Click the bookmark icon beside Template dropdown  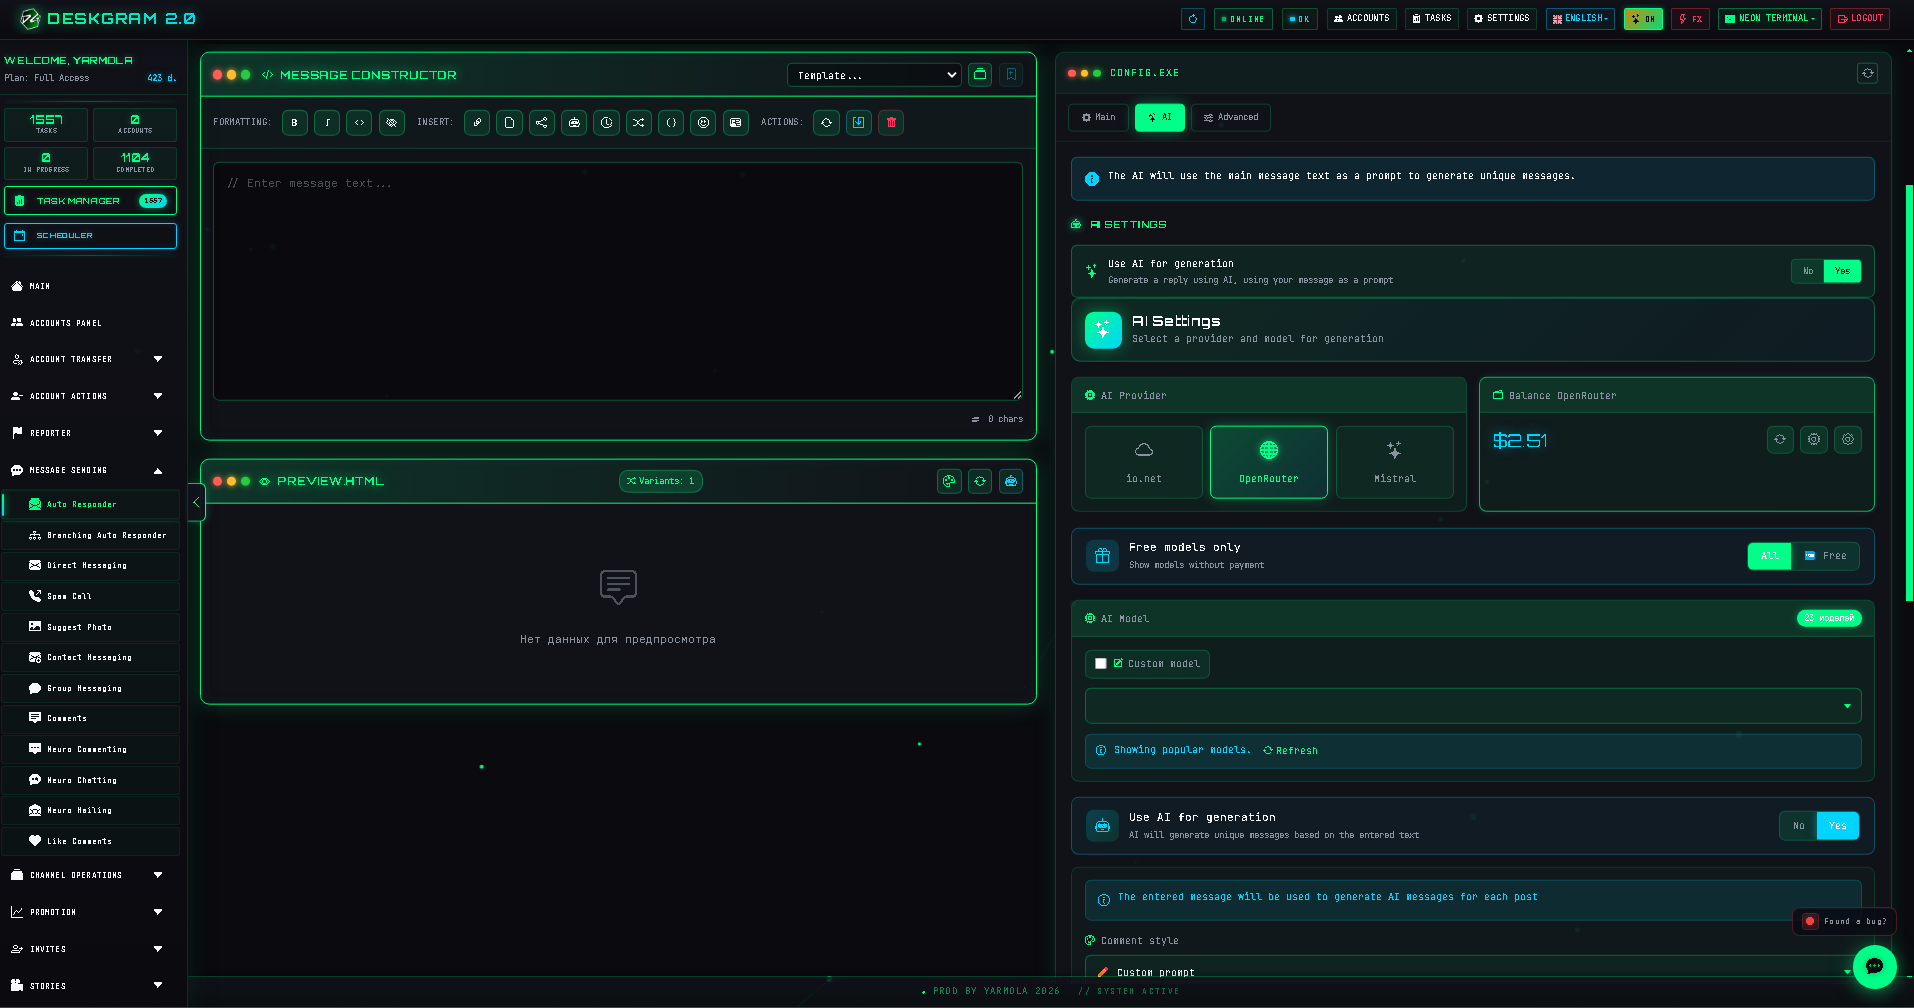pos(1011,74)
